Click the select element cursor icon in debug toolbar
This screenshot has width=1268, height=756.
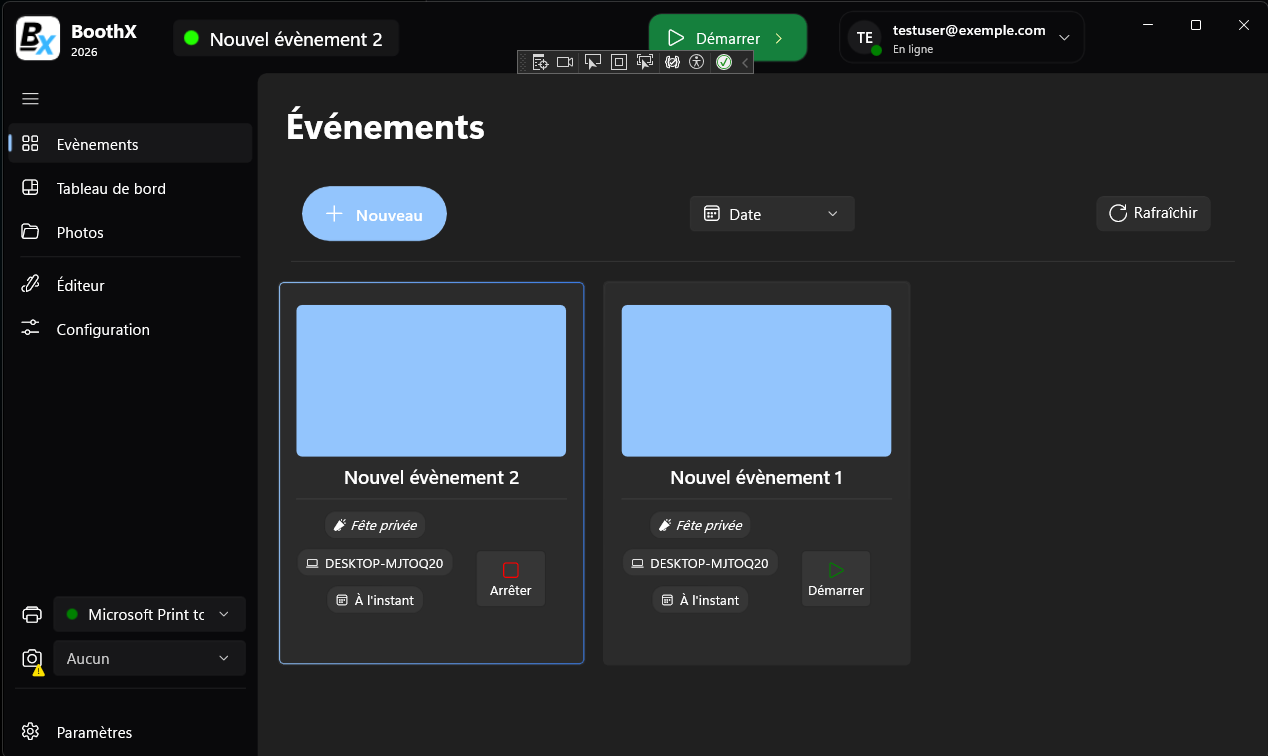click(592, 62)
